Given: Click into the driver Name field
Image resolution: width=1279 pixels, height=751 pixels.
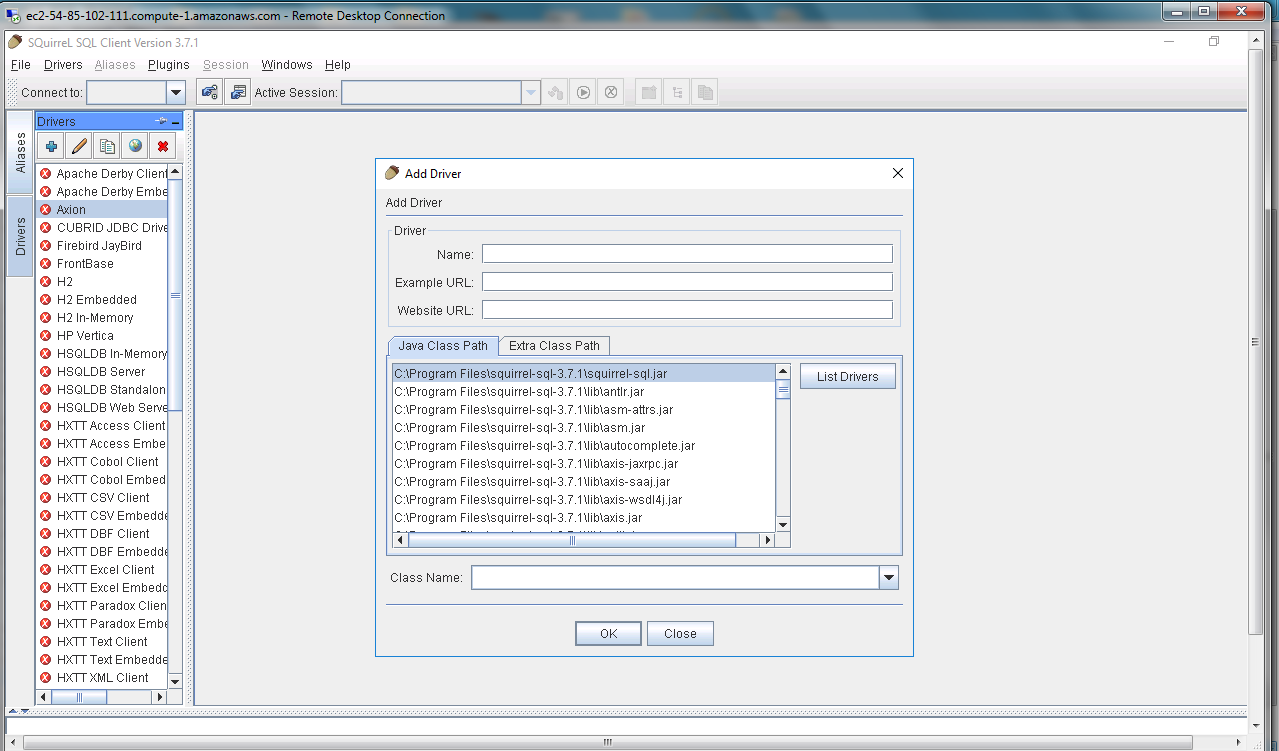Looking at the screenshot, I should 687,254.
